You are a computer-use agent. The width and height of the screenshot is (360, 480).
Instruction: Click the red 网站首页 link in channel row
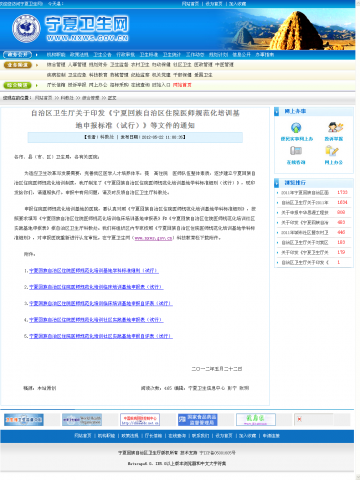click(182, 85)
